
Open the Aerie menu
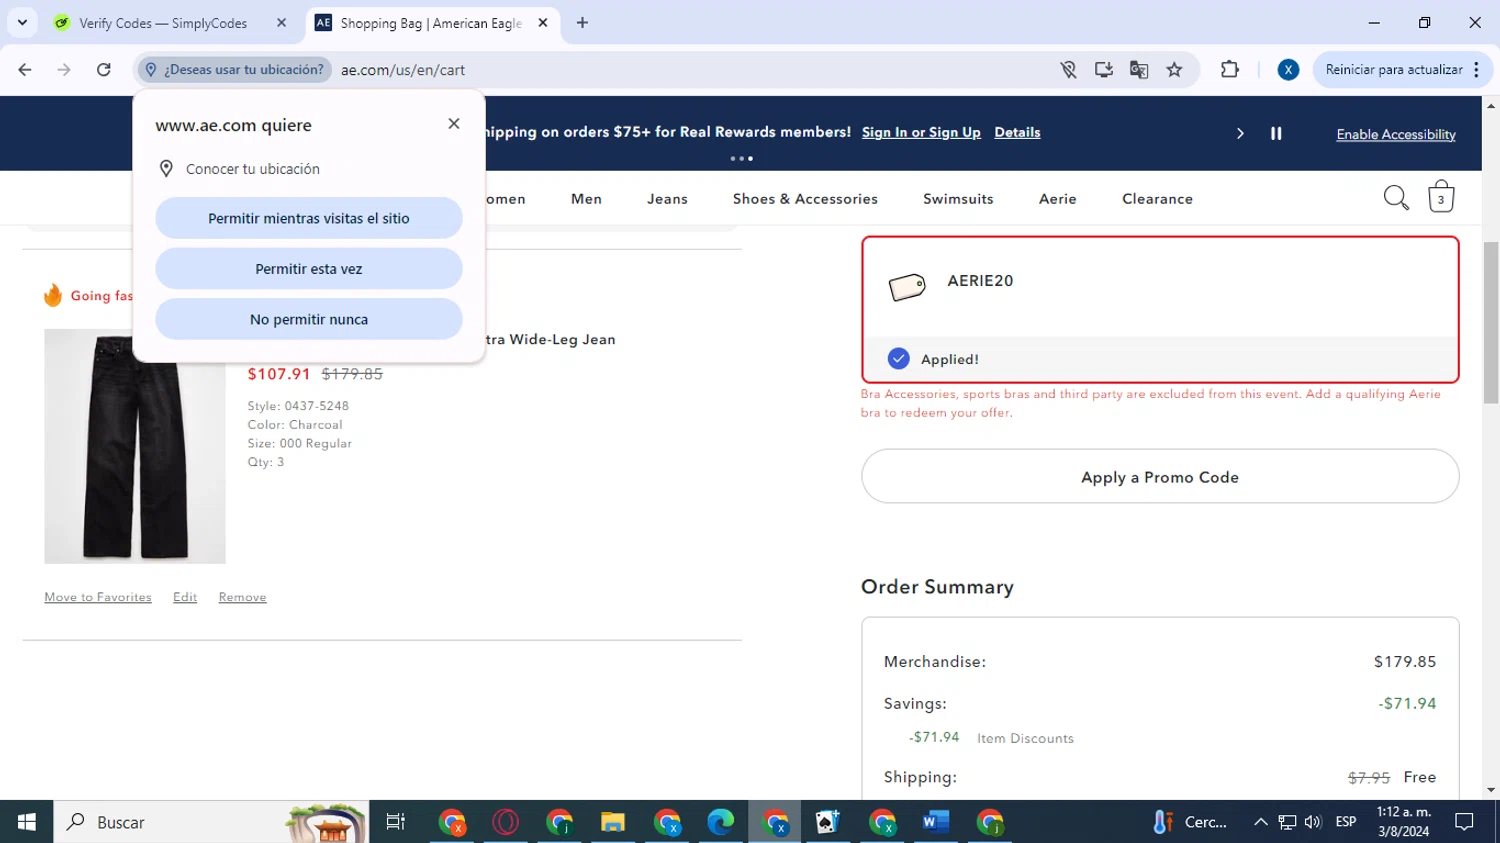(x=1057, y=199)
